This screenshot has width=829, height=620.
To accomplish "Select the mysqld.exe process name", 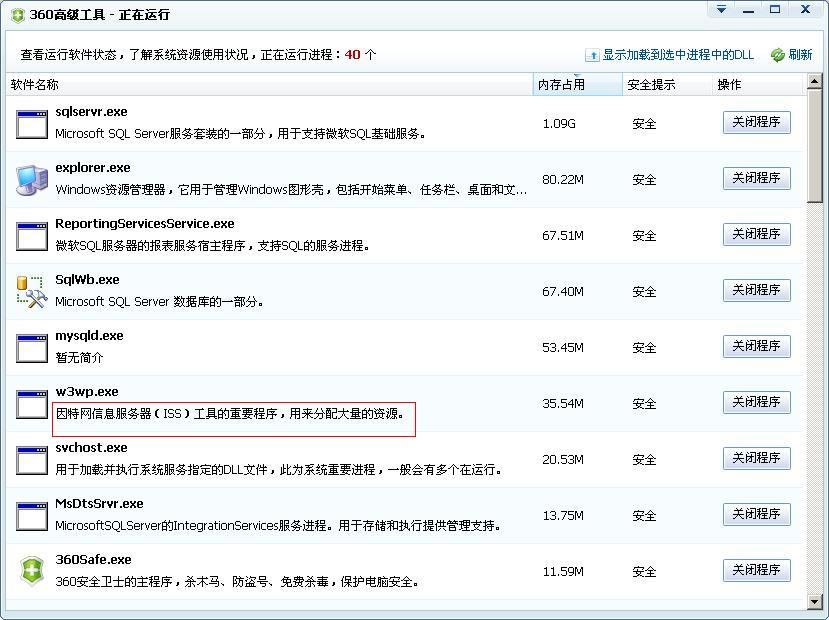I will point(89,336).
